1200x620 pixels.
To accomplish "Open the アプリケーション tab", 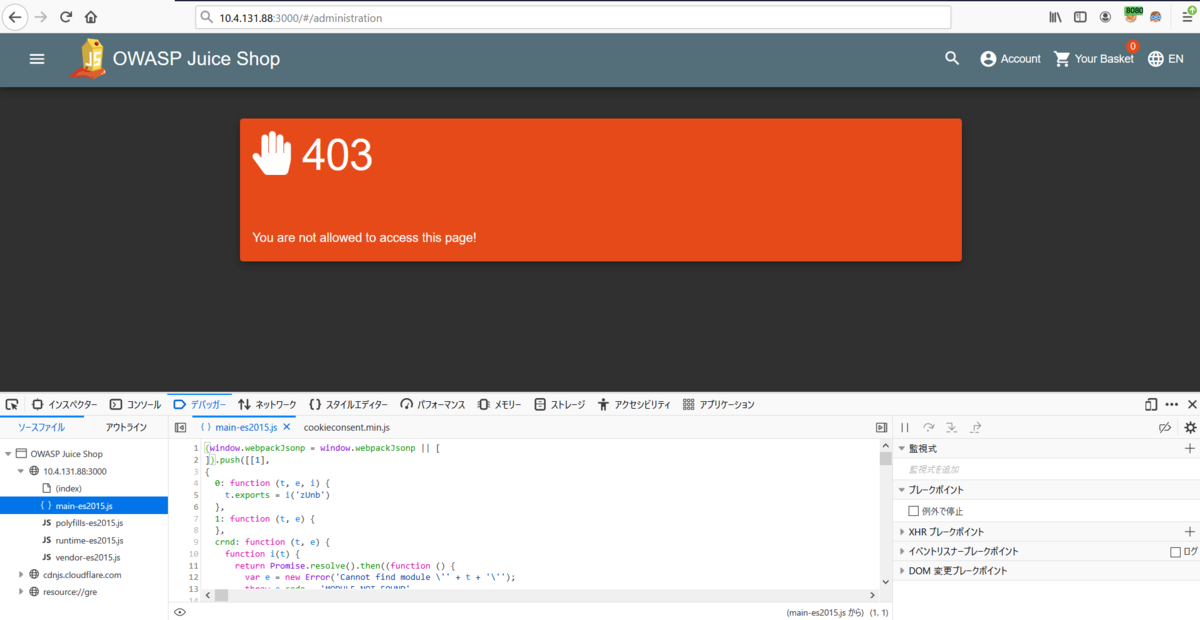I will click(718, 404).
